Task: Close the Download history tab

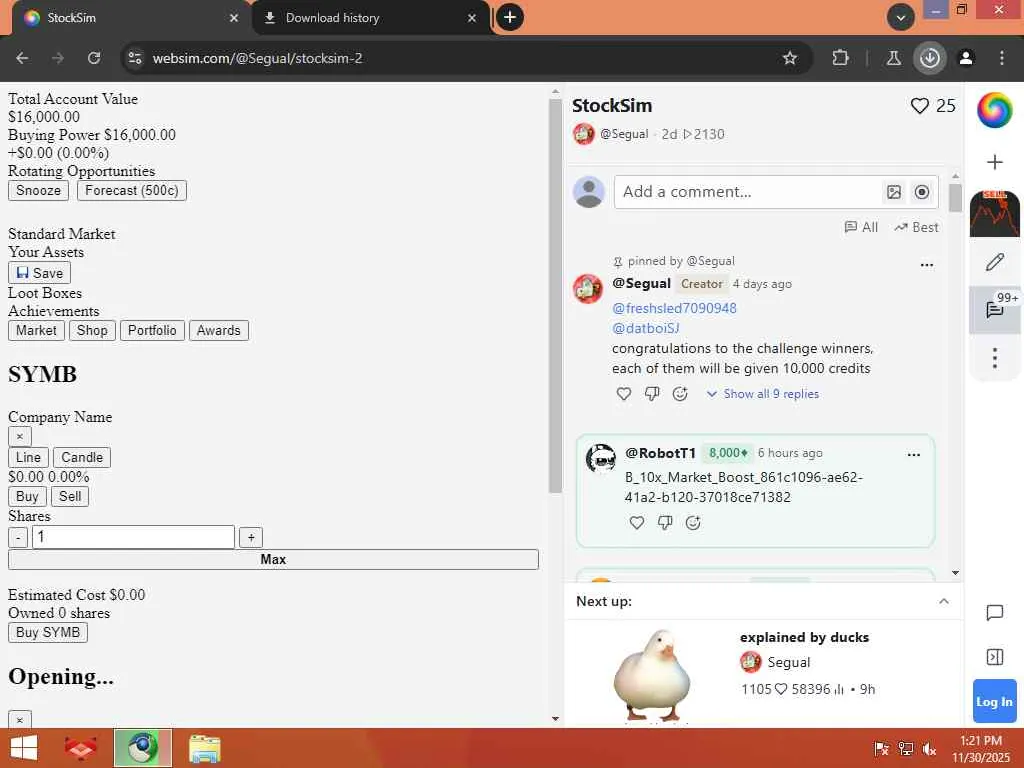Action: click(472, 18)
